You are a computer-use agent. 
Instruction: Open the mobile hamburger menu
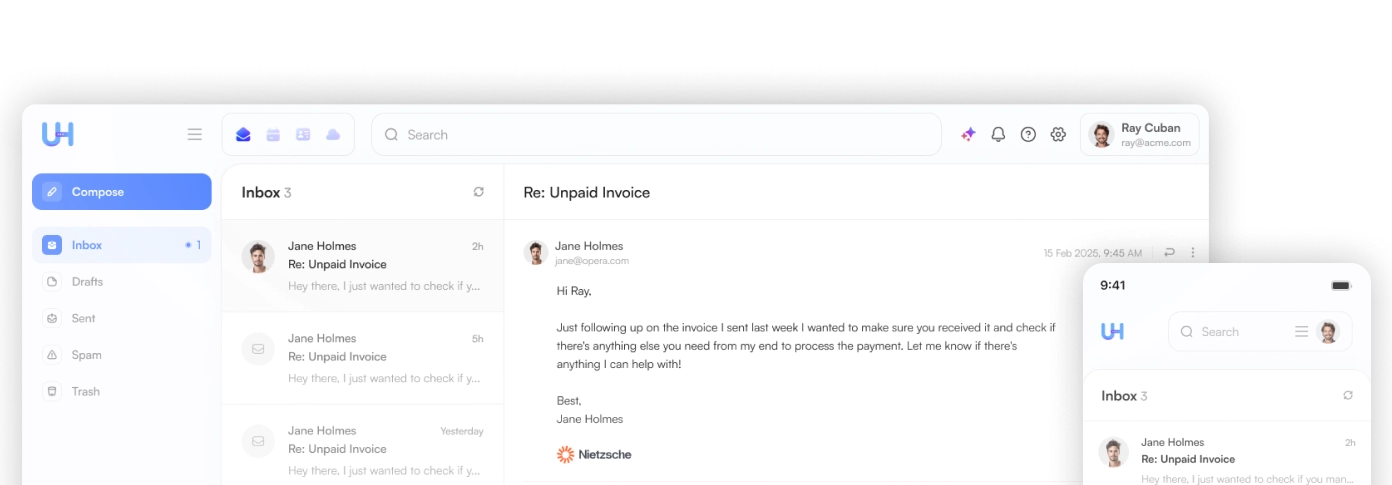(x=1301, y=331)
